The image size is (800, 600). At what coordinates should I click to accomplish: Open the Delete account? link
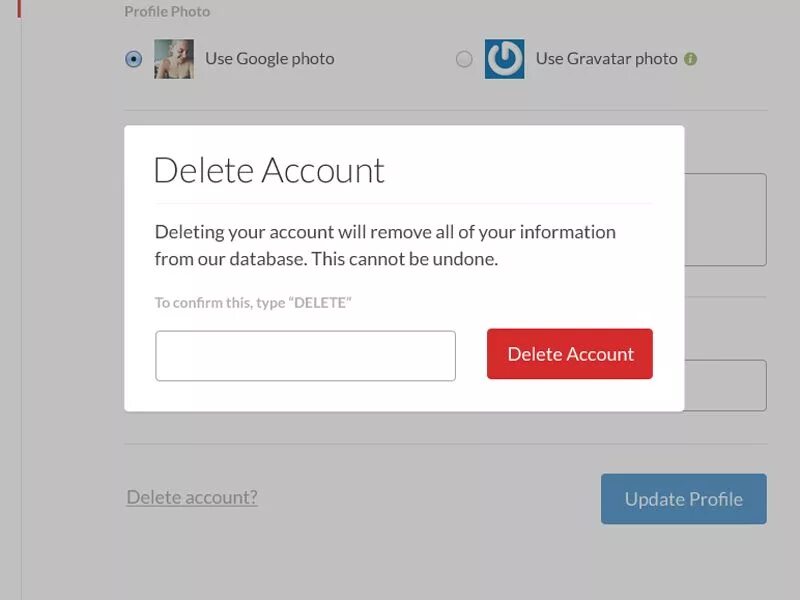coord(192,497)
